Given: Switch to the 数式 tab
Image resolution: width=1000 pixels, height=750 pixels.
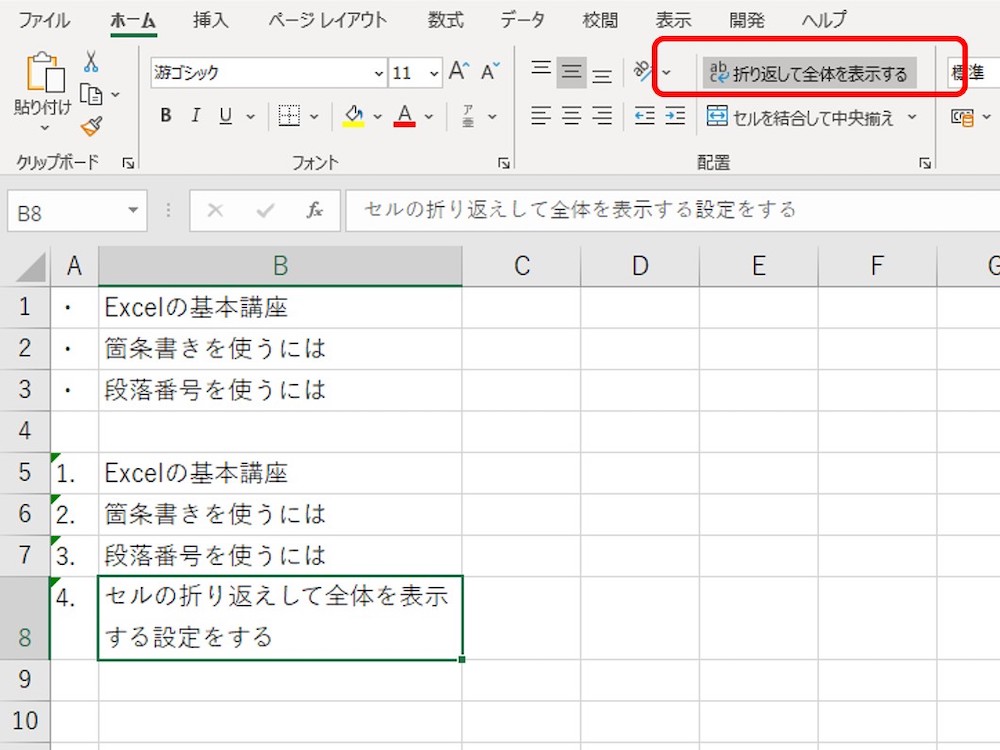Looking at the screenshot, I should [x=445, y=20].
